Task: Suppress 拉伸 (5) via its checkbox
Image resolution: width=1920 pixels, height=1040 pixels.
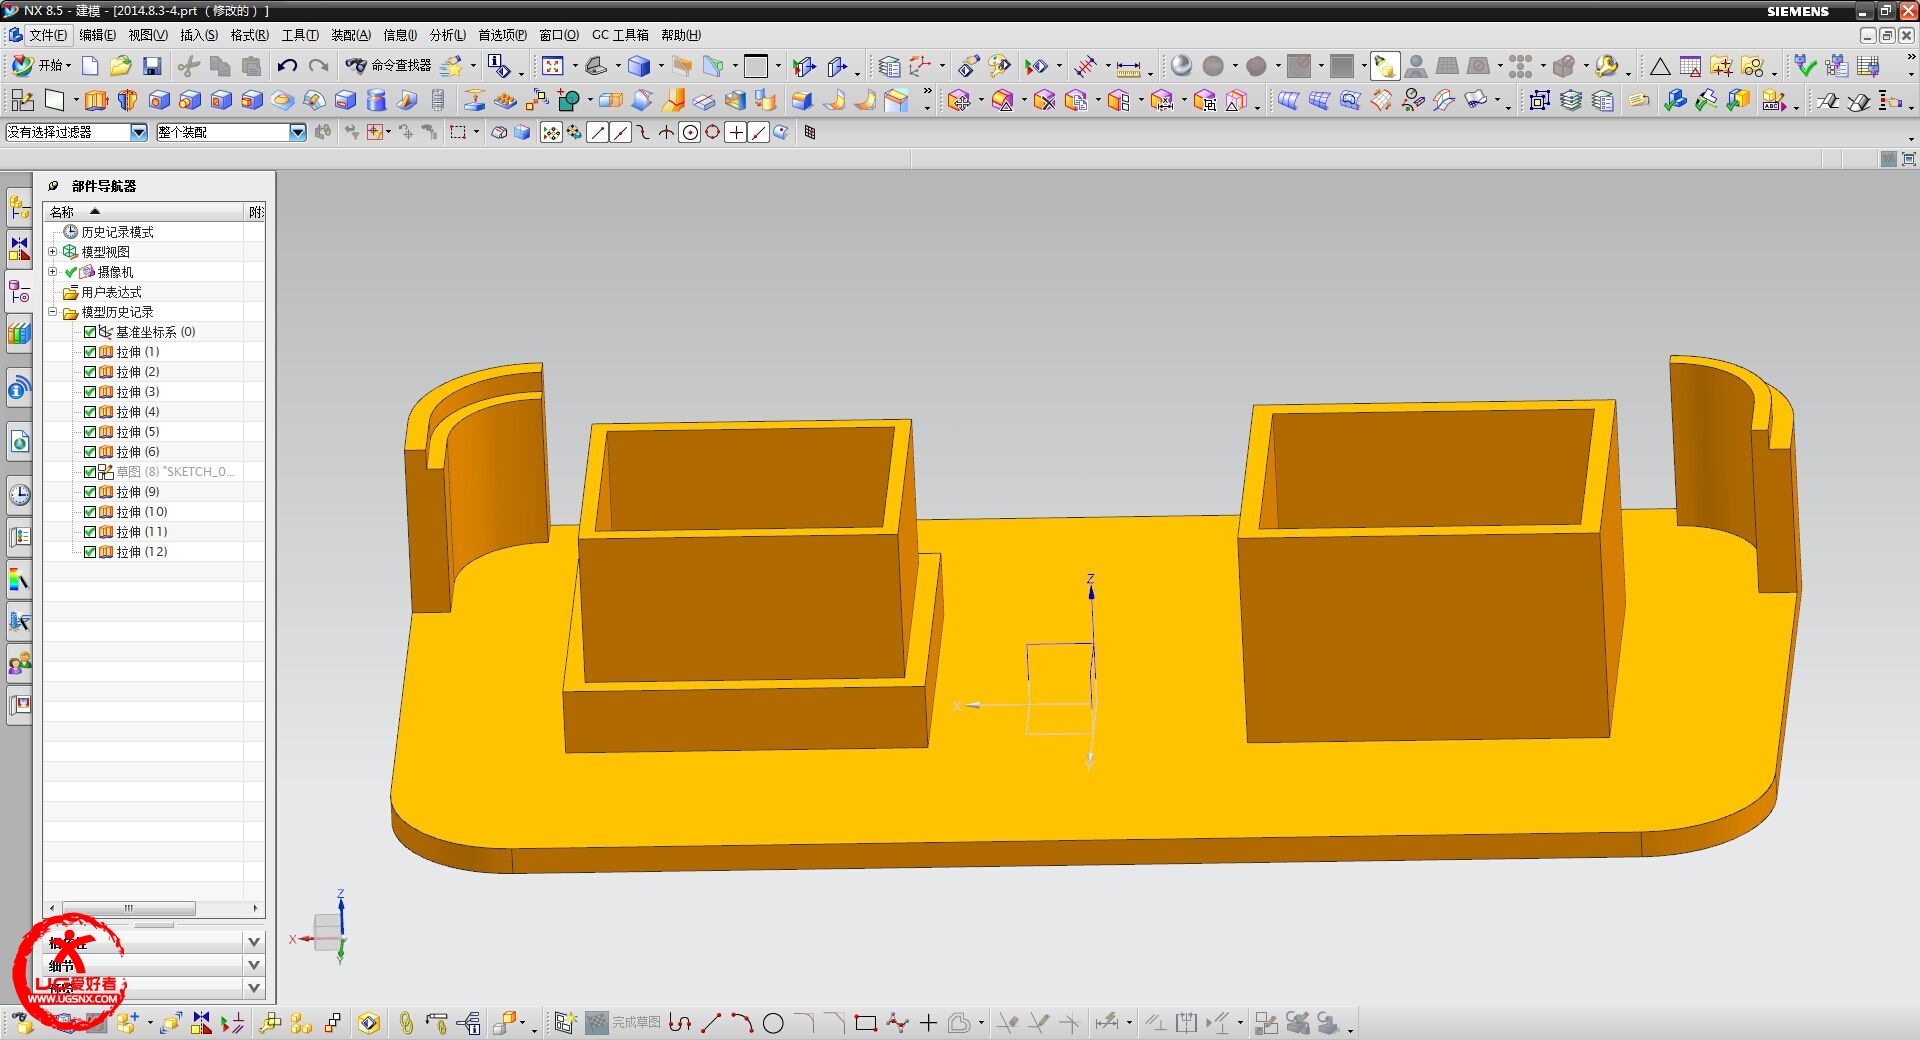Action: 90,432
